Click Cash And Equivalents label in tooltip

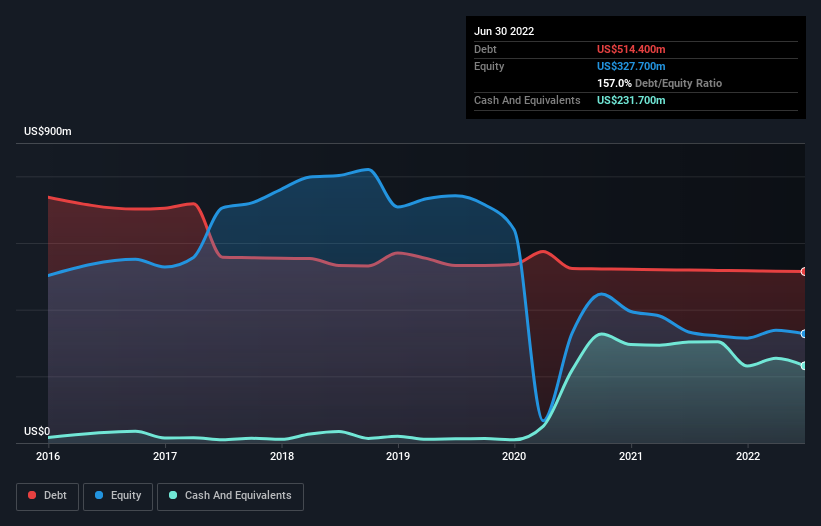(527, 100)
